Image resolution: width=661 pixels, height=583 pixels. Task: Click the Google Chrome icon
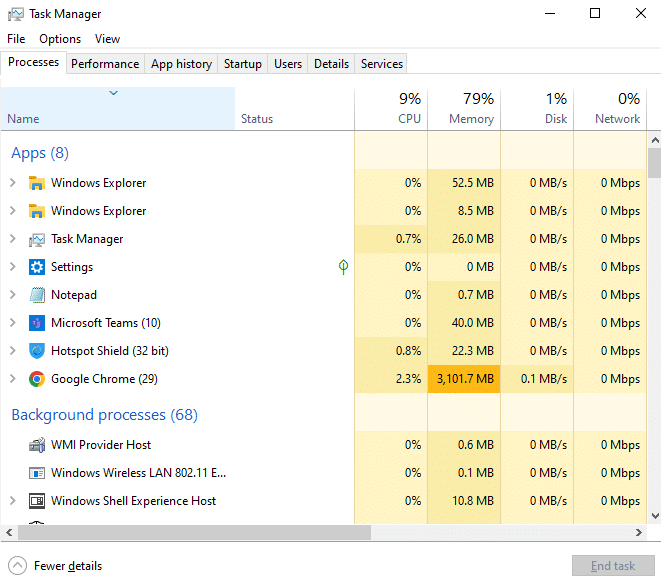tap(37, 379)
